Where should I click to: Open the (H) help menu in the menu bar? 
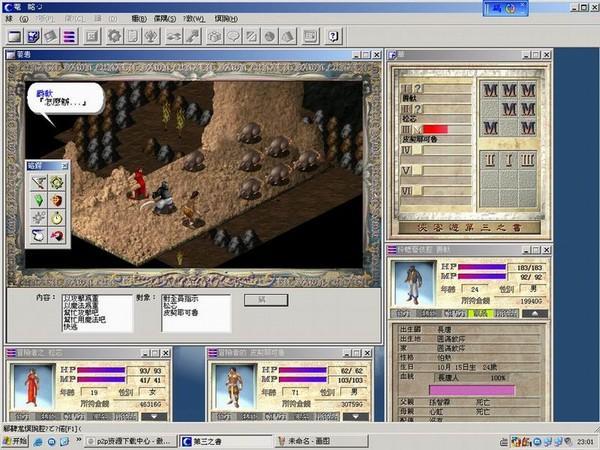pyautogui.click(x=226, y=19)
